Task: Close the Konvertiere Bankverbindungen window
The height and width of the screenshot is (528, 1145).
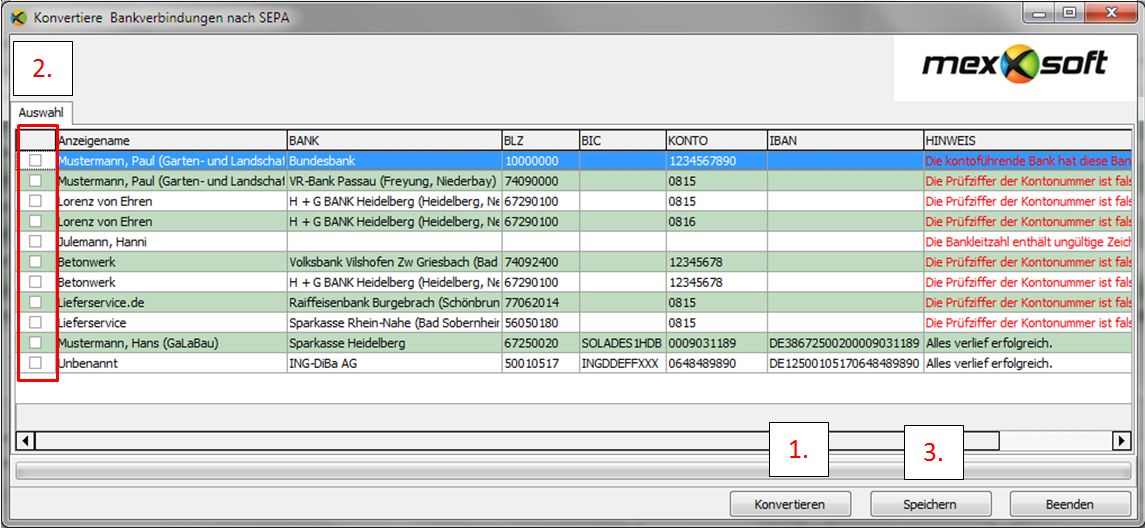Action: pyautogui.click(x=1112, y=12)
